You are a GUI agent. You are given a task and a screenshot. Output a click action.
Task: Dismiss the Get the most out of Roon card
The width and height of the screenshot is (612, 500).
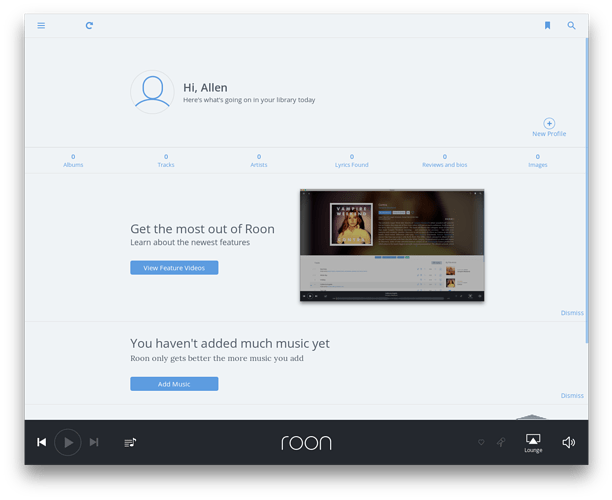[572, 313]
